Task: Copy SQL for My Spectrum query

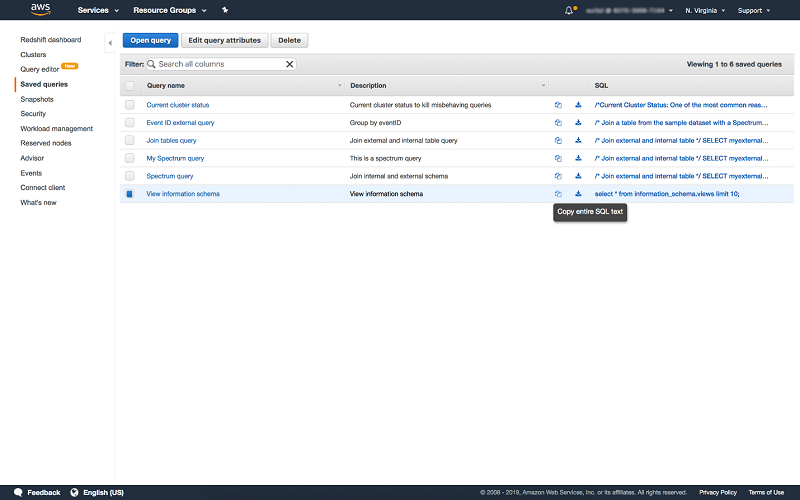Action: coord(558,158)
